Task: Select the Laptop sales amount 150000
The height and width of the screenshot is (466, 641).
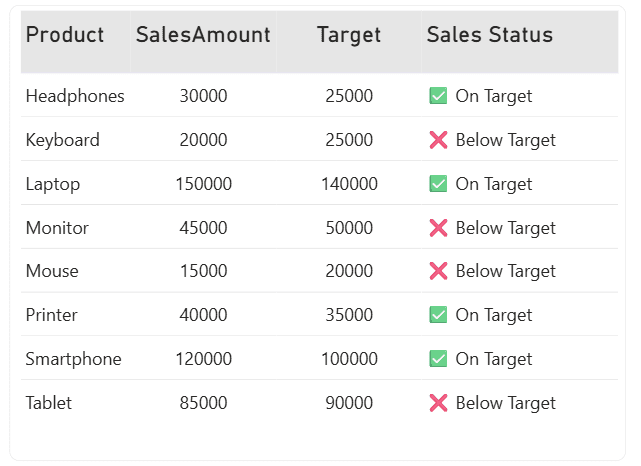Action: (203, 184)
